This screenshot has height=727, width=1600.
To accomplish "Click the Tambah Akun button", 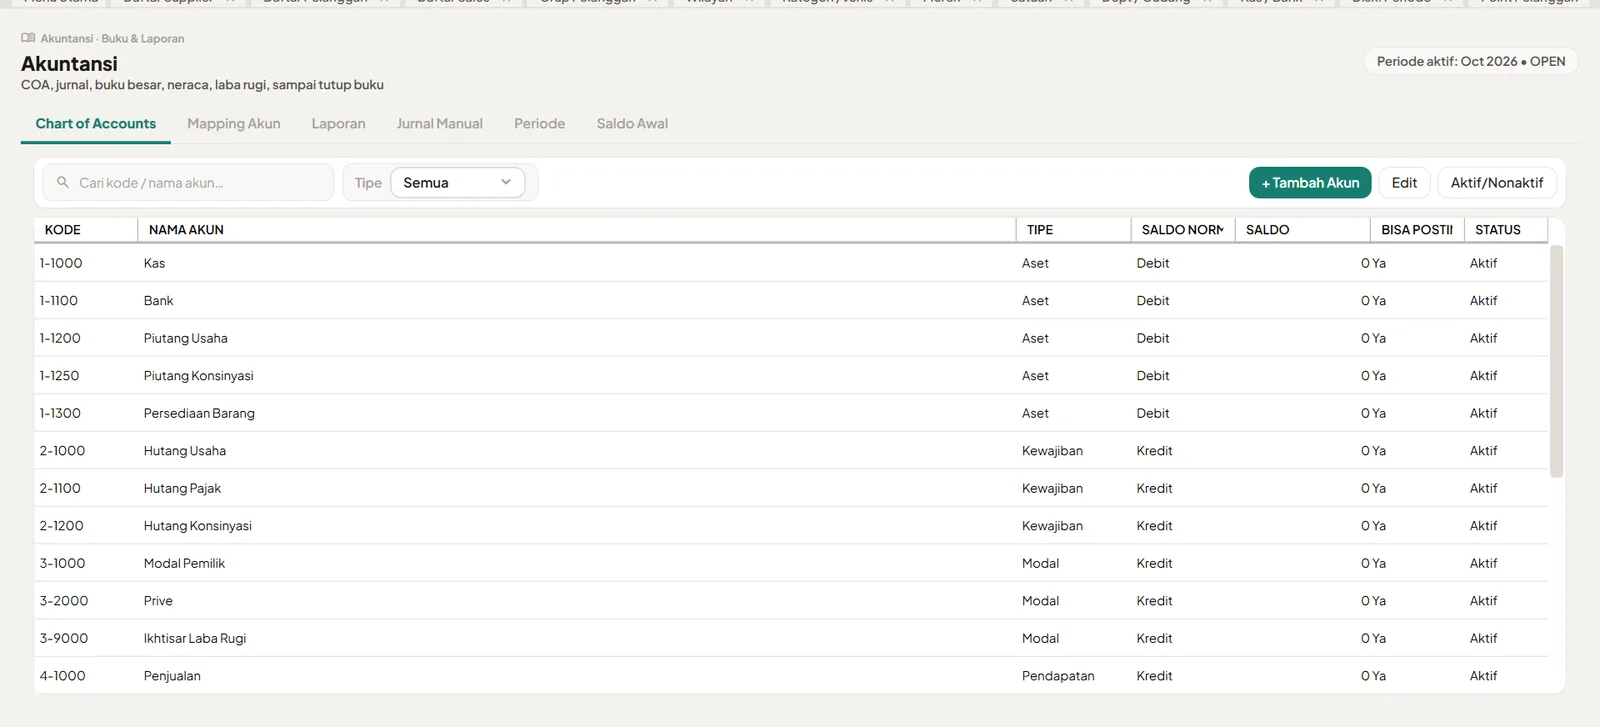I will tap(1310, 183).
